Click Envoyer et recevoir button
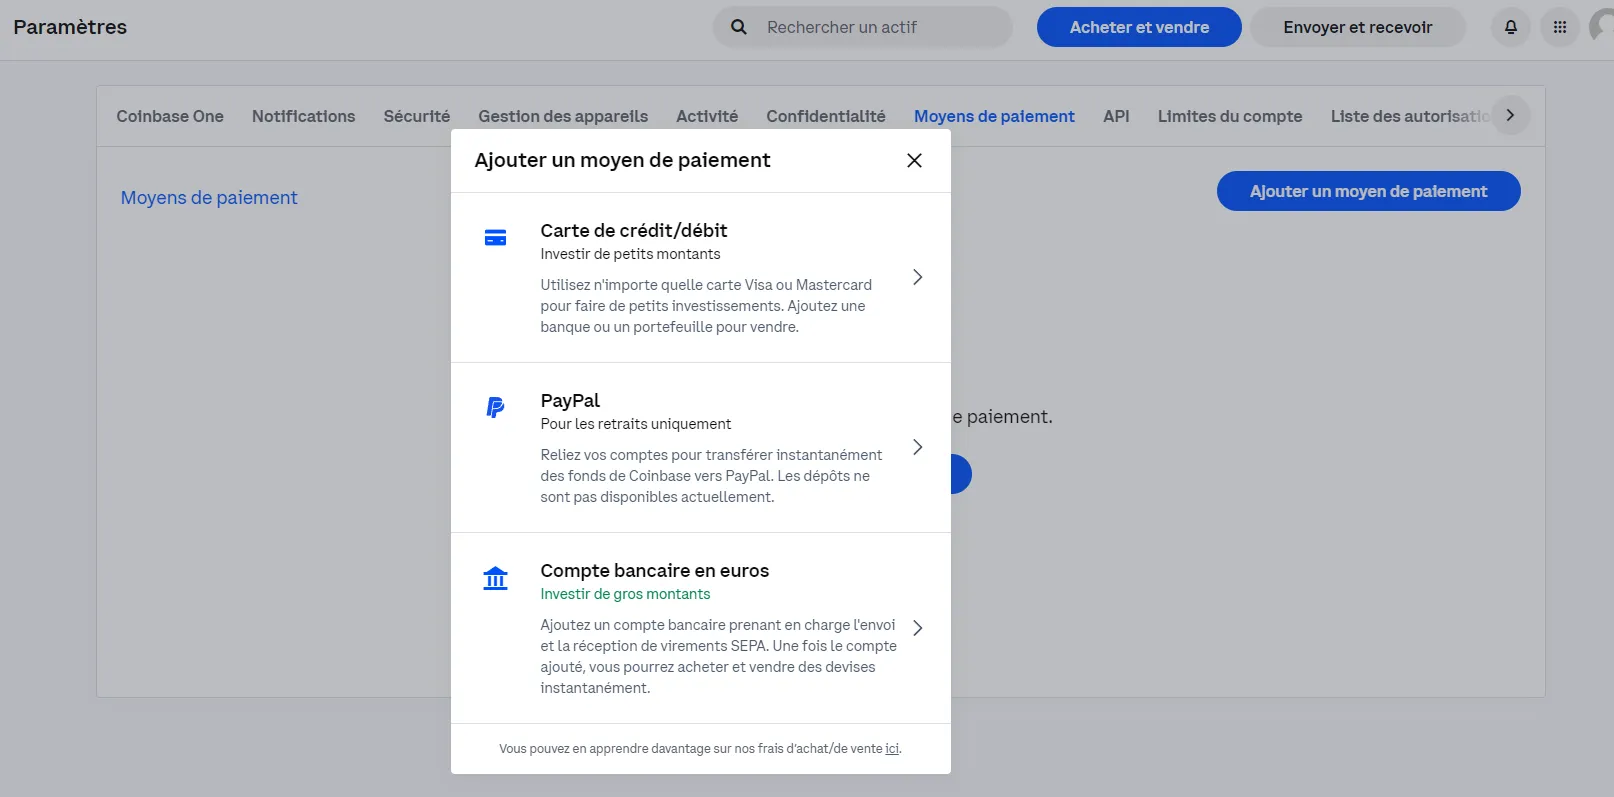Image resolution: width=1614 pixels, height=797 pixels. 1358,27
